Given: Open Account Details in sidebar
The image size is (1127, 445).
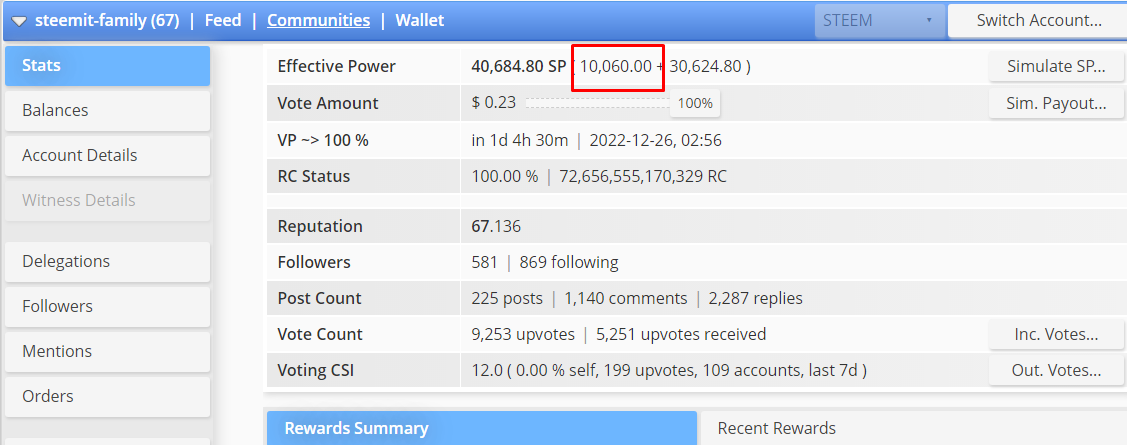Looking at the screenshot, I should tap(107, 155).
